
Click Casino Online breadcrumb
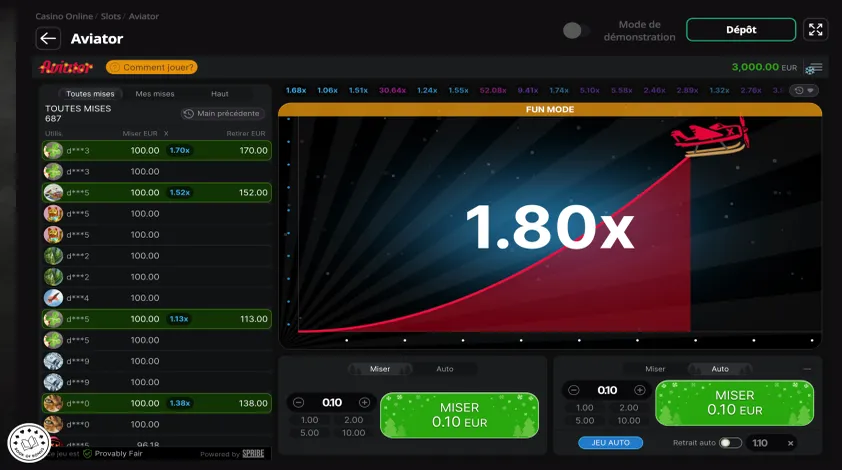64,16
